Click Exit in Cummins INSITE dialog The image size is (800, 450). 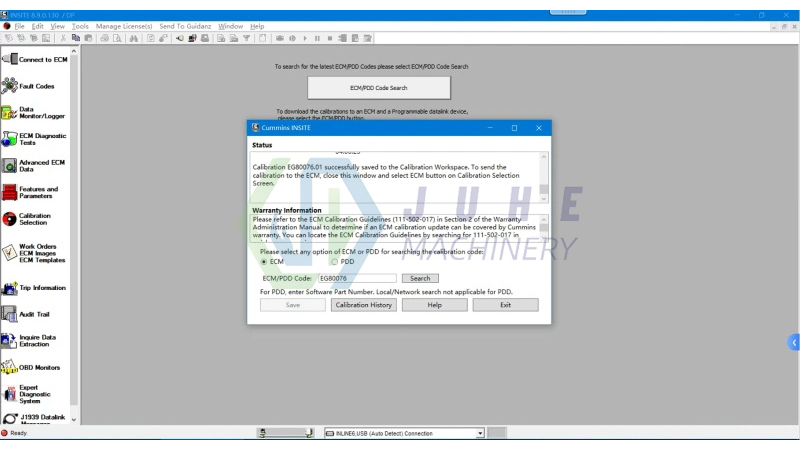505,305
